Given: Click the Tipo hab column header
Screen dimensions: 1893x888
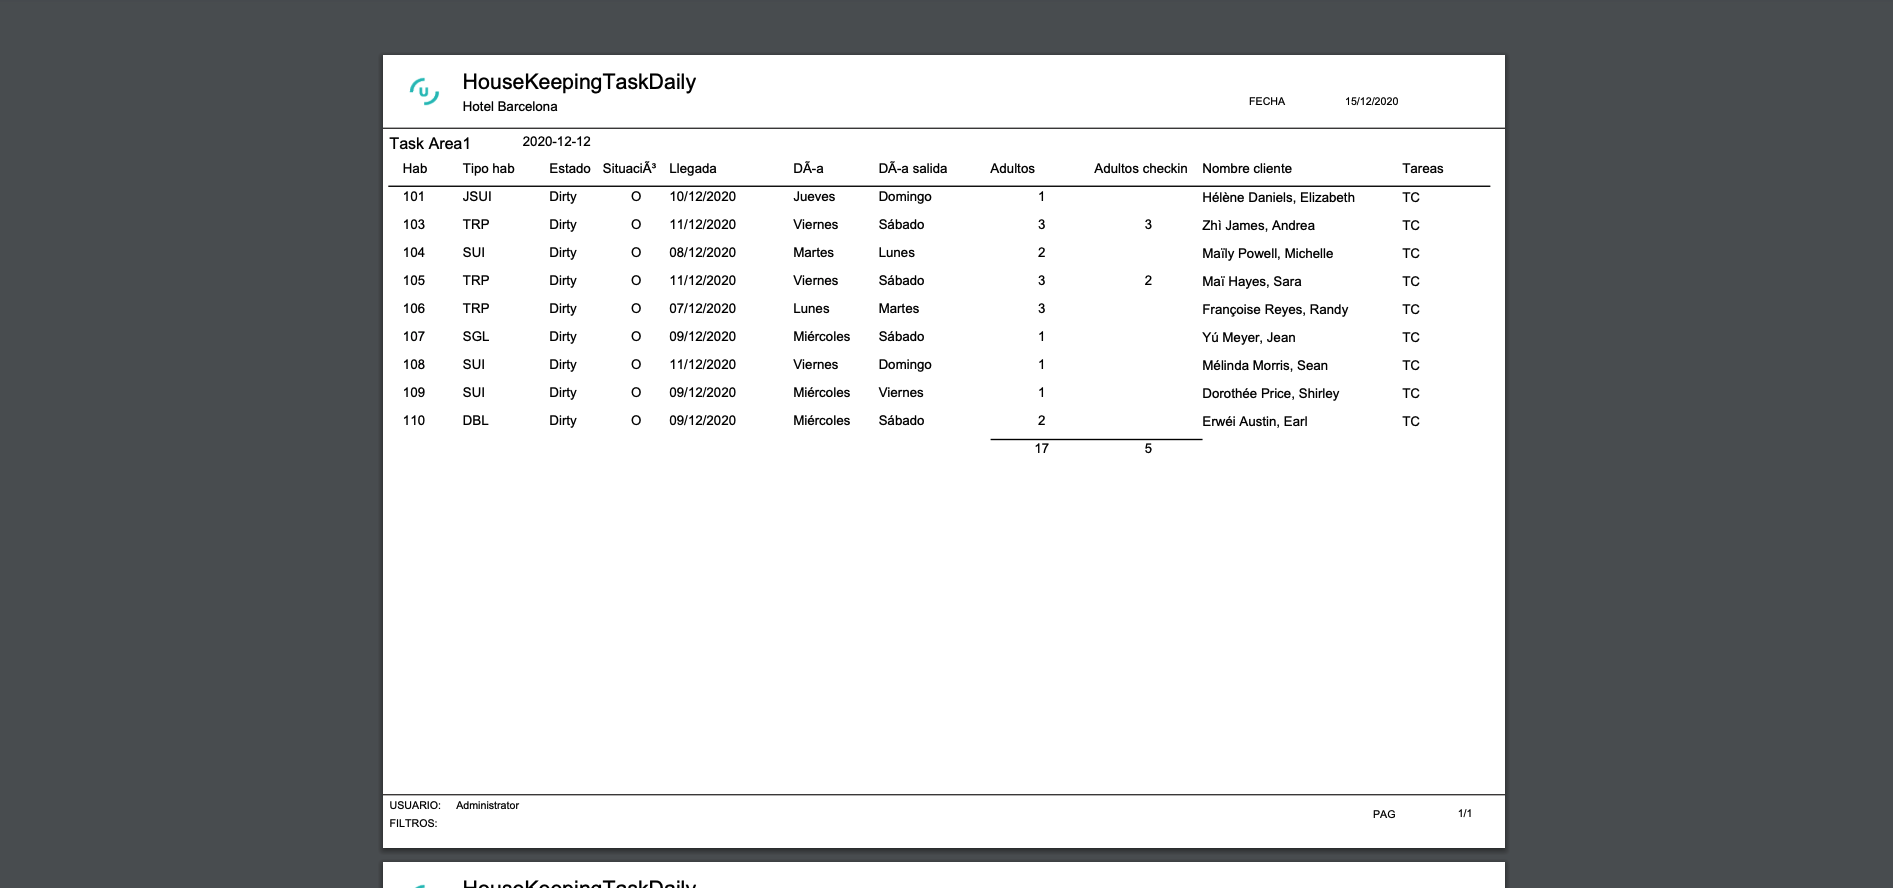Looking at the screenshot, I should click(x=488, y=169).
